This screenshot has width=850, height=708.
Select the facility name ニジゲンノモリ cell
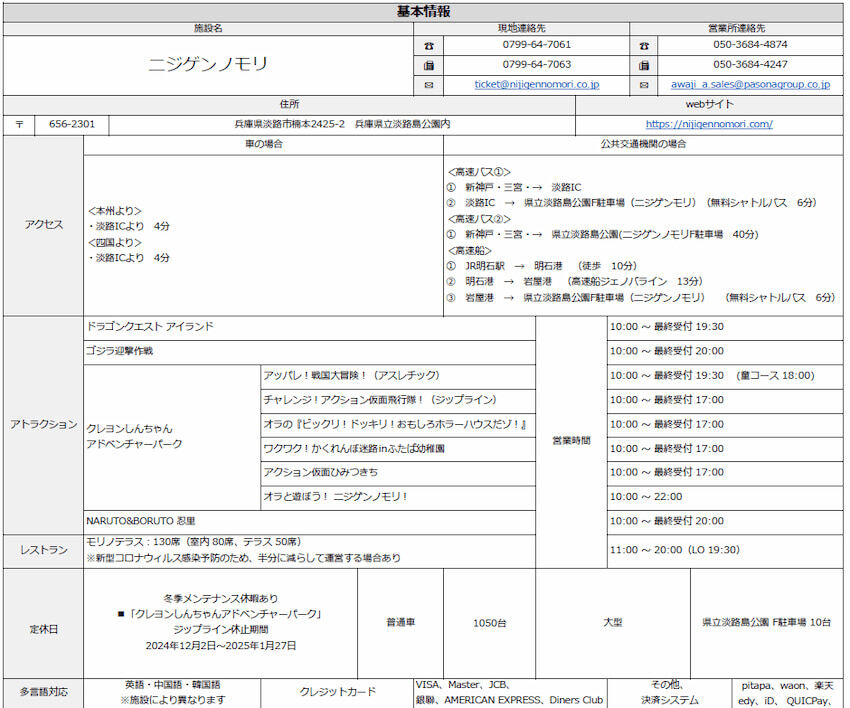(208, 66)
